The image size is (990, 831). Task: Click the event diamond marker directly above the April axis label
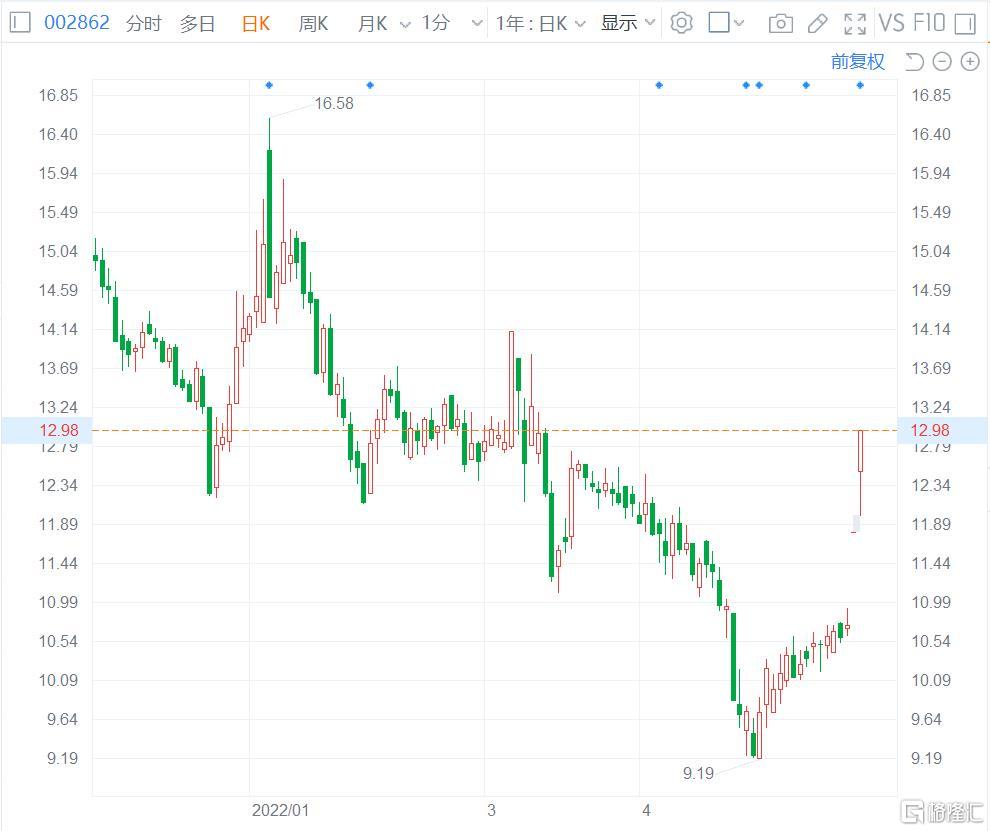tap(659, 85)
